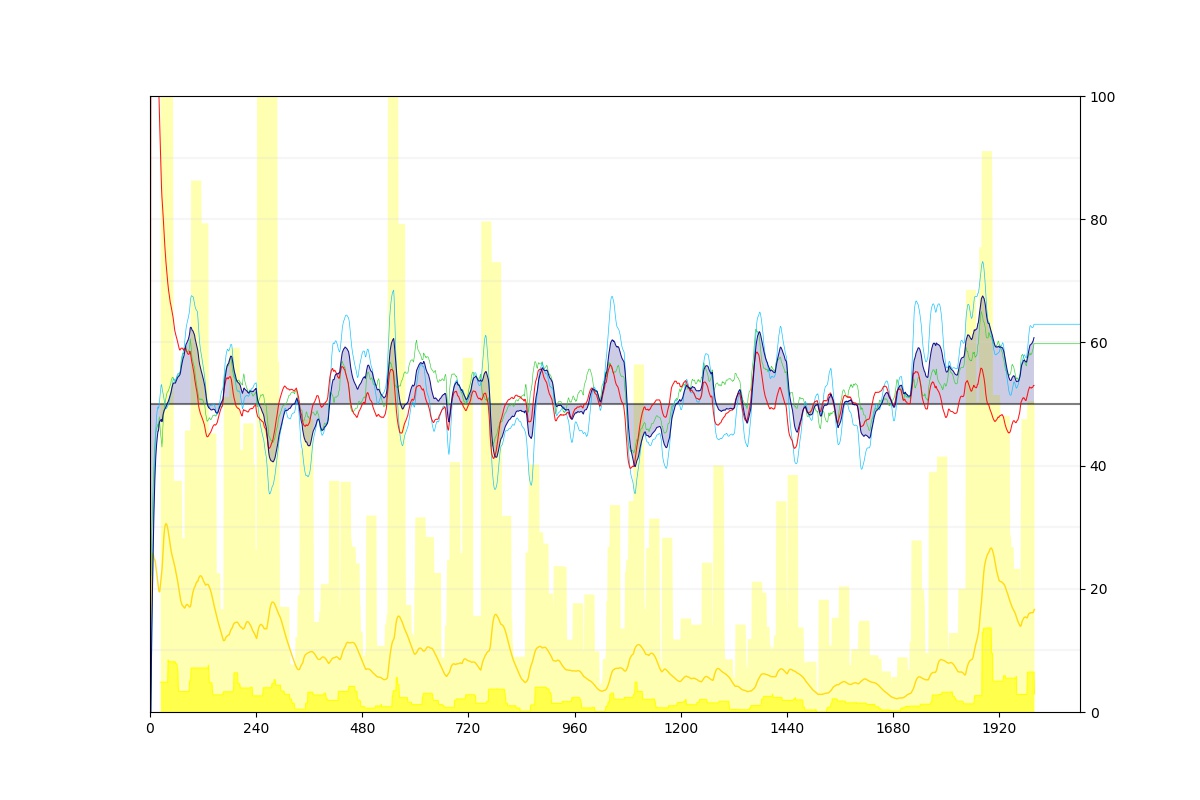Click the flat cyan line segment at far right
This screenshot has height=800, width=1200.
[x=1058, y=324]
